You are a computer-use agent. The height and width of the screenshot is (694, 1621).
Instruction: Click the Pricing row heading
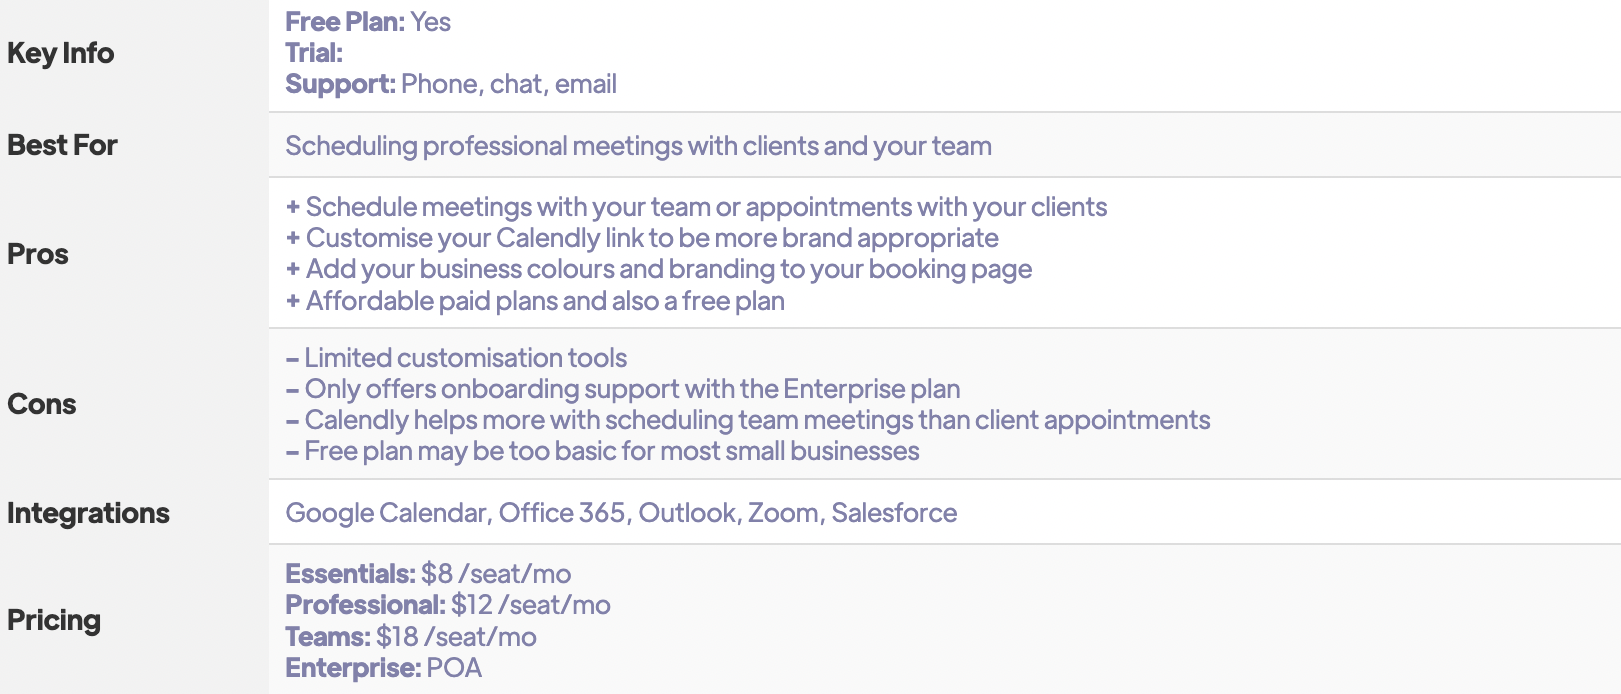pyautogui.click(x=54, y=620)
